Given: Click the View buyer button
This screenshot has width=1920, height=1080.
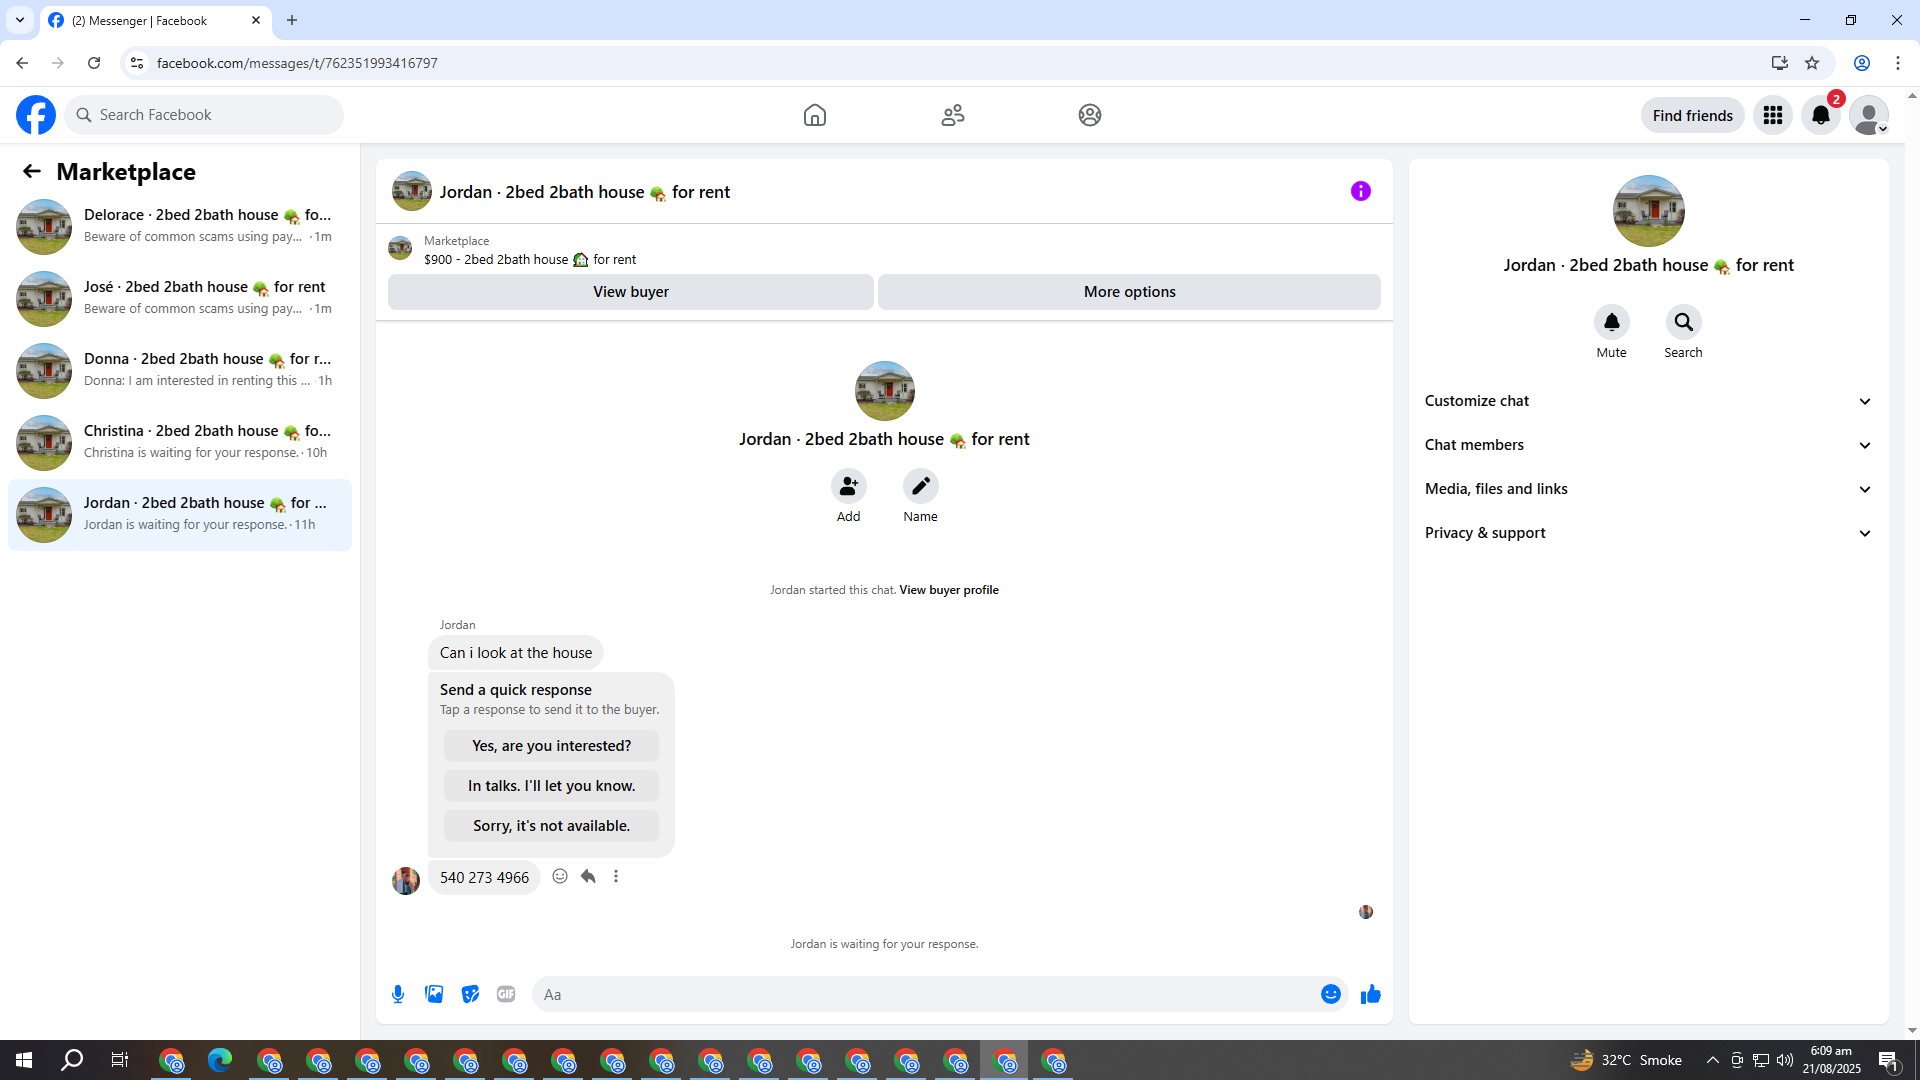Looking at the screenshot, I should coord(630,292).
